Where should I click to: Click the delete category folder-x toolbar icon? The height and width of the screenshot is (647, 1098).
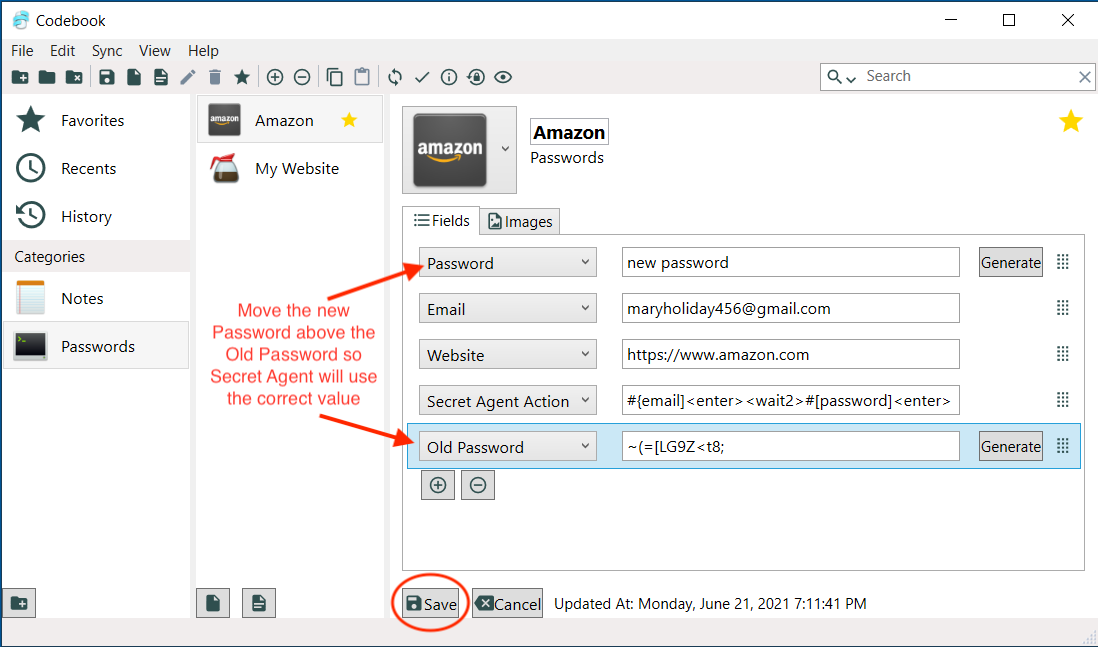tap(74, 77)
